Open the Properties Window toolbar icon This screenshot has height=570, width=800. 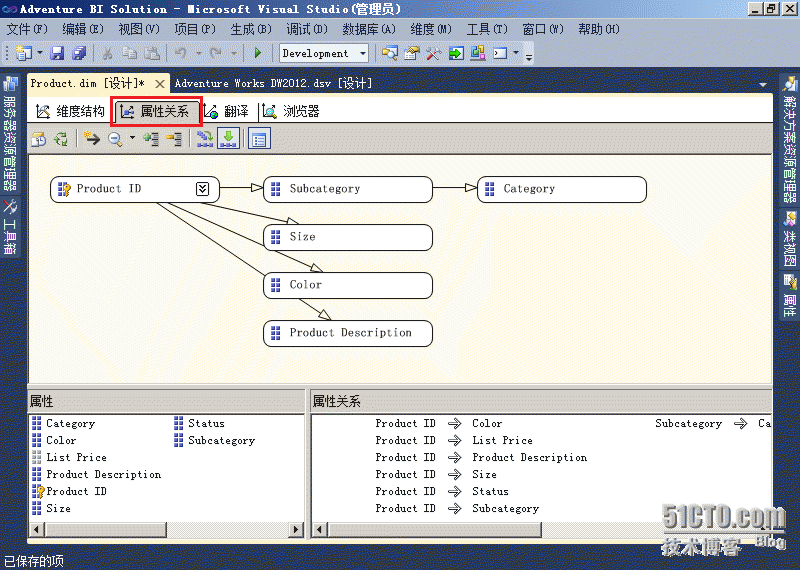[412, 53]
